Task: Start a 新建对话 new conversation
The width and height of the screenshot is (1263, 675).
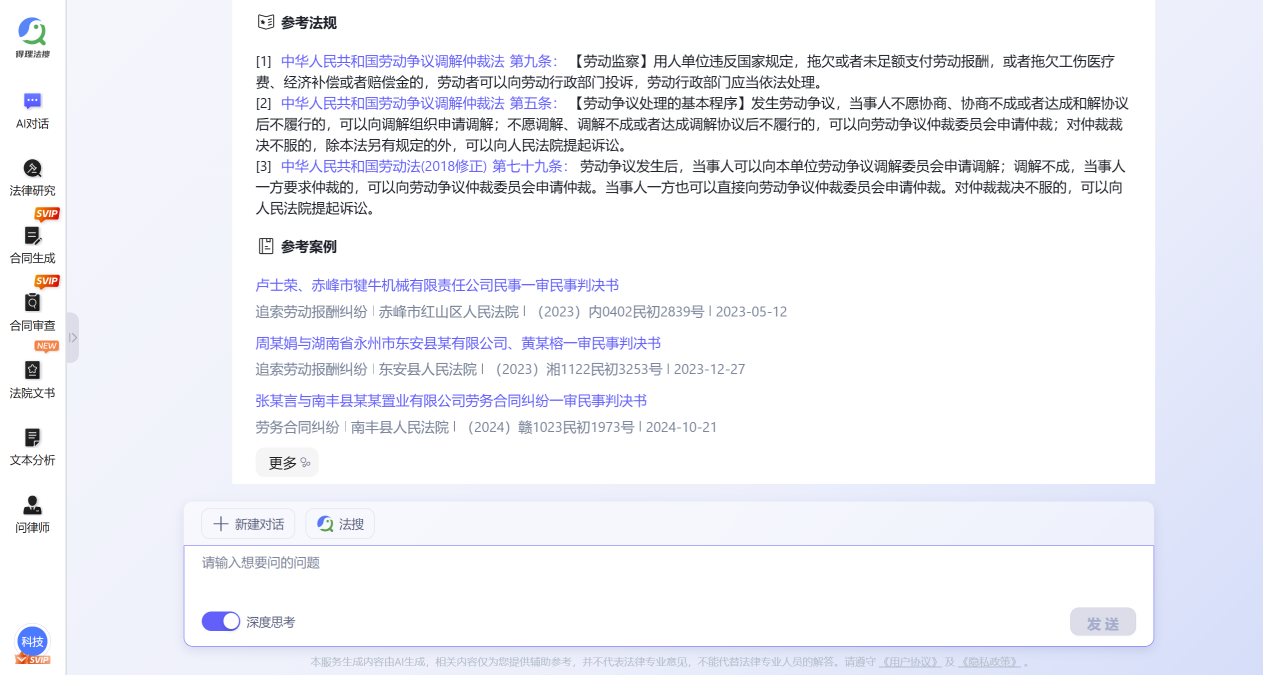Action: [247, 523]
